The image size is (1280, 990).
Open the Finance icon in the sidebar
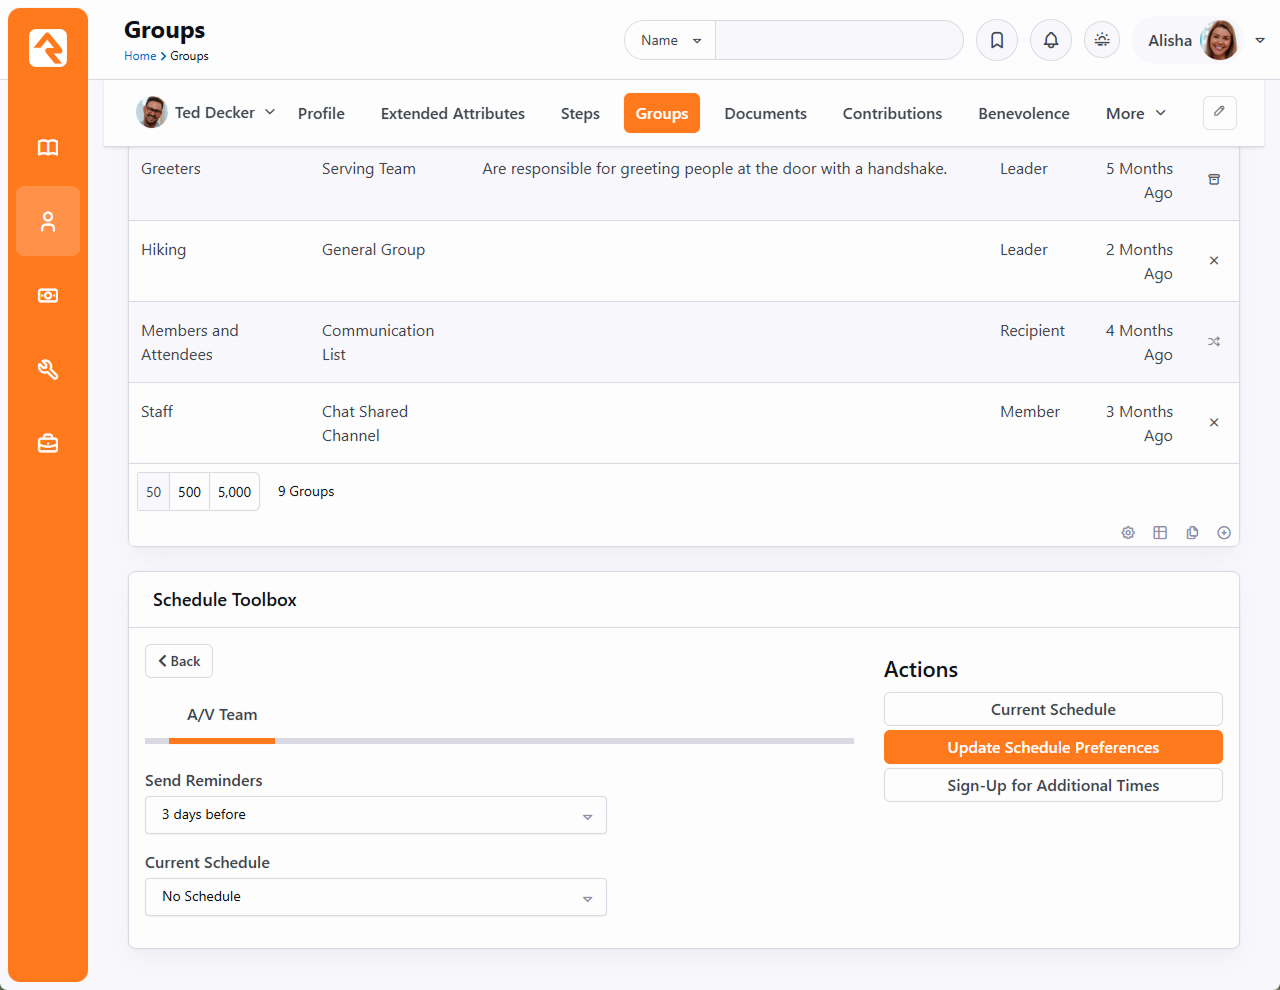(x=48, y=296)
